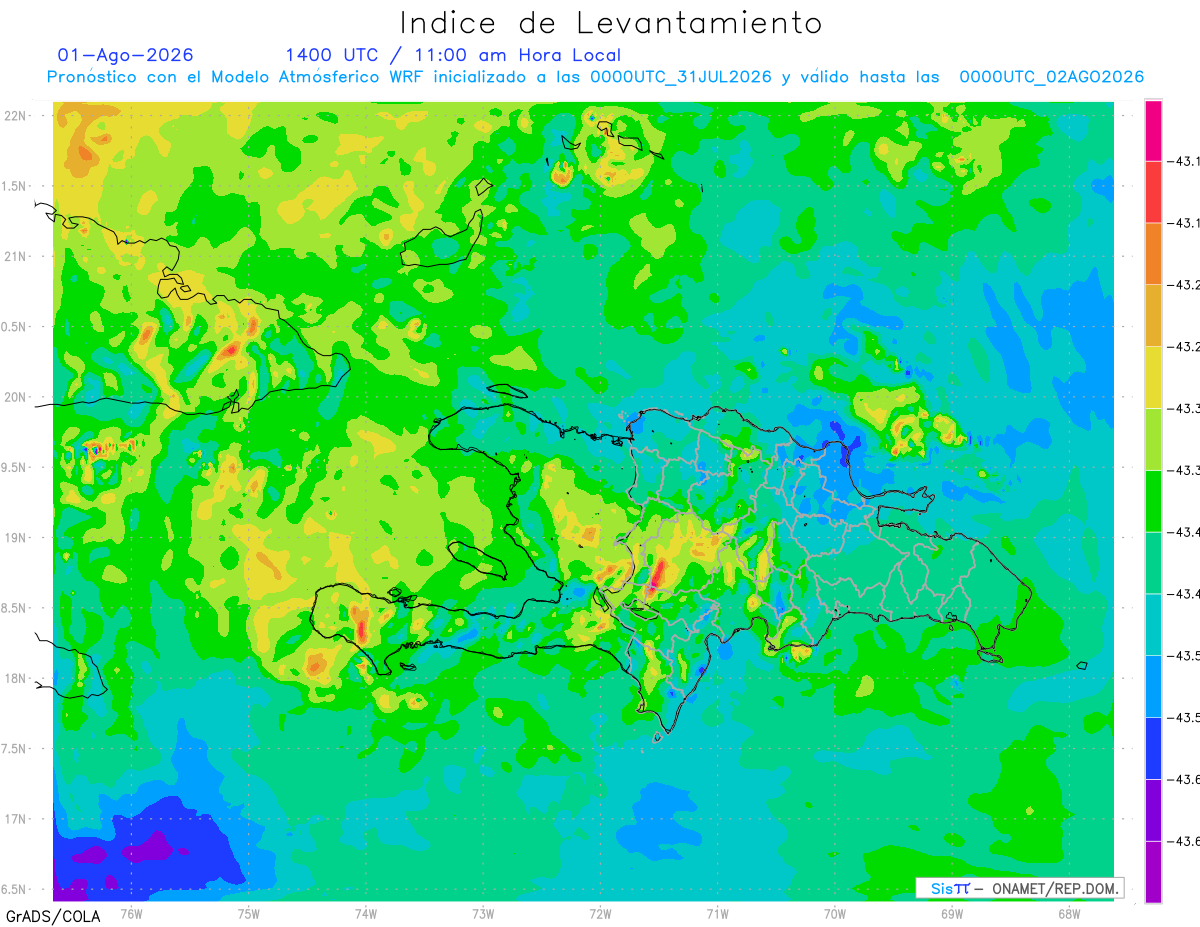Select the magenta swatch in the color legend
Viewport: 1200px width, 927px height.
tap(1153, 130)
